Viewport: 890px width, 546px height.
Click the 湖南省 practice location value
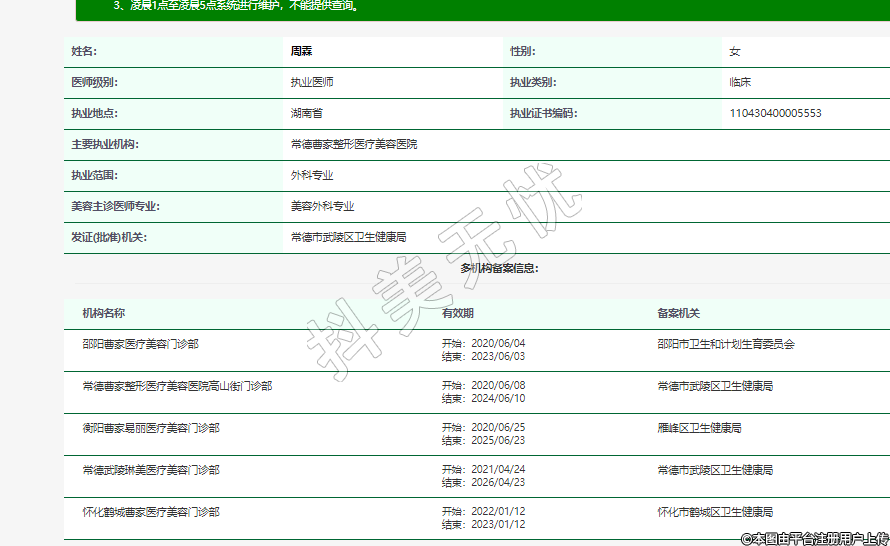point(306,113)
